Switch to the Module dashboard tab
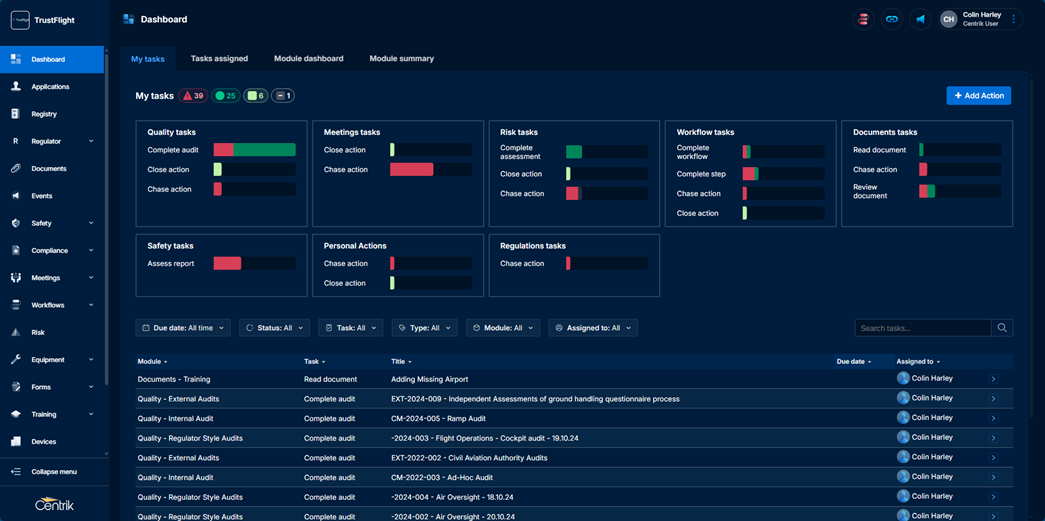This screenshot has width=1045, height=521. 308,59
